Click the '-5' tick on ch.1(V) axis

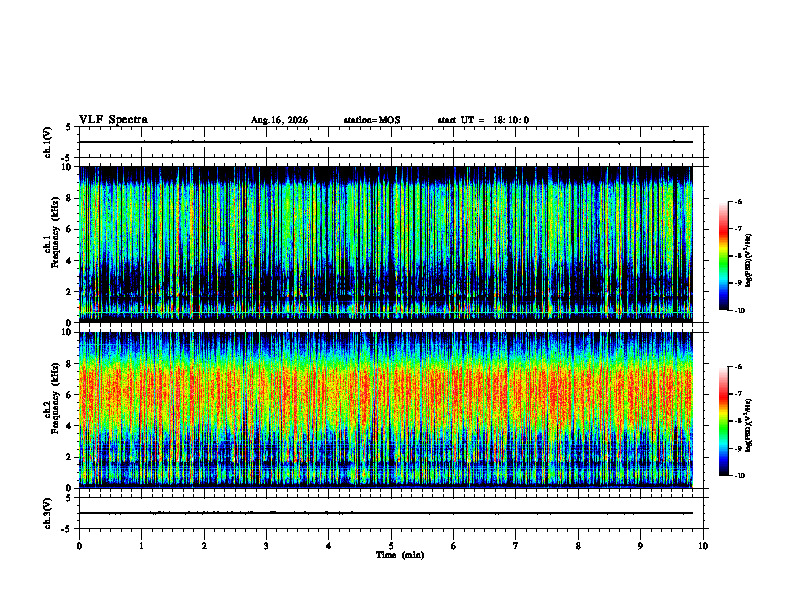coord(67,158)
